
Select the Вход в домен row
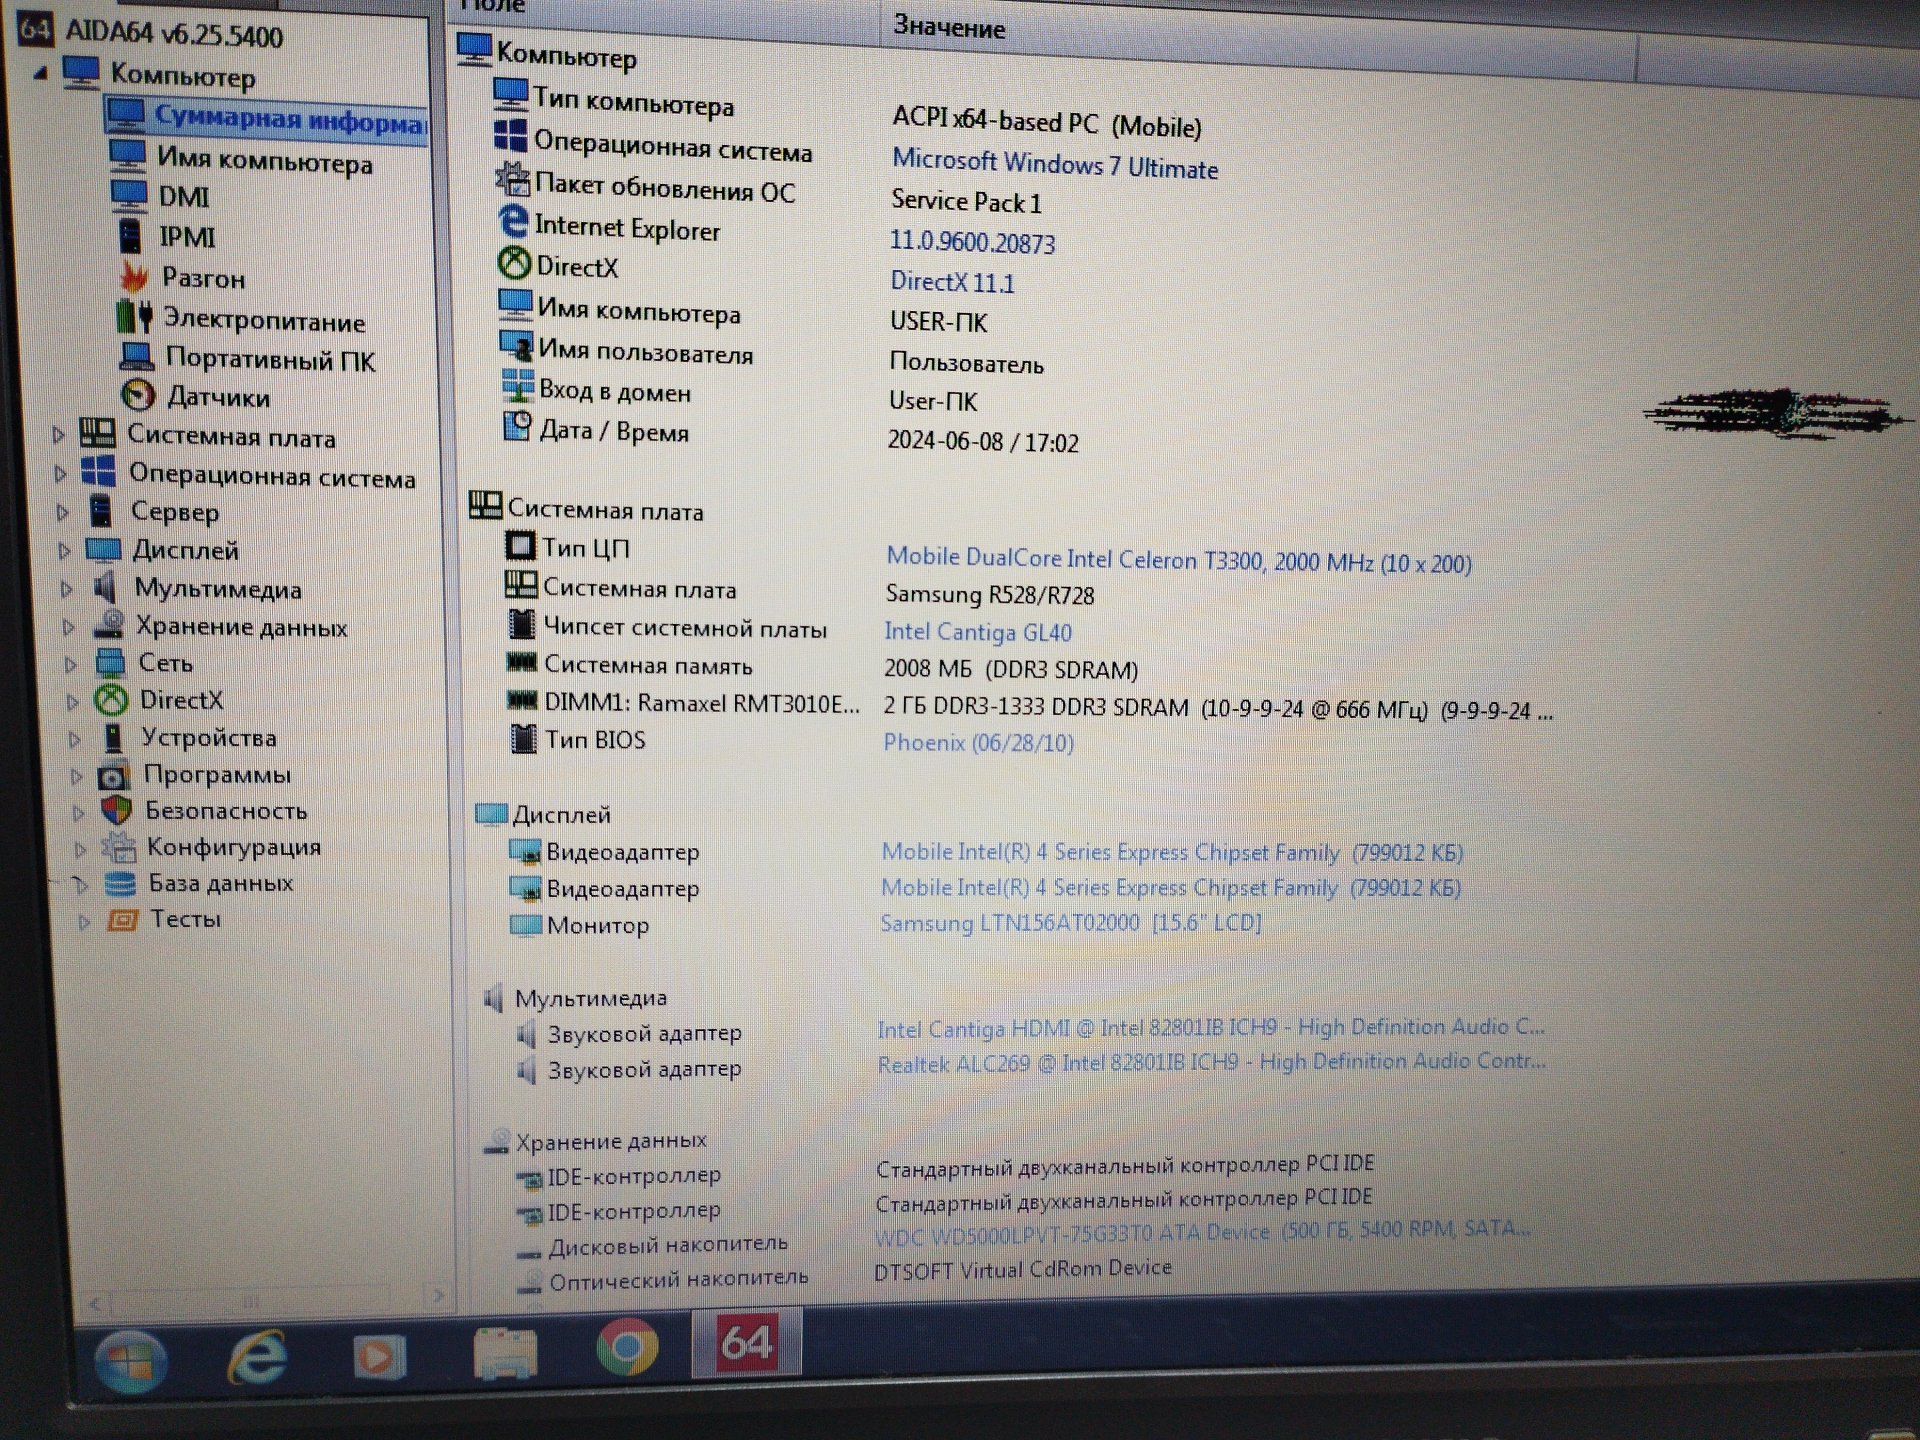click(739, 395)
